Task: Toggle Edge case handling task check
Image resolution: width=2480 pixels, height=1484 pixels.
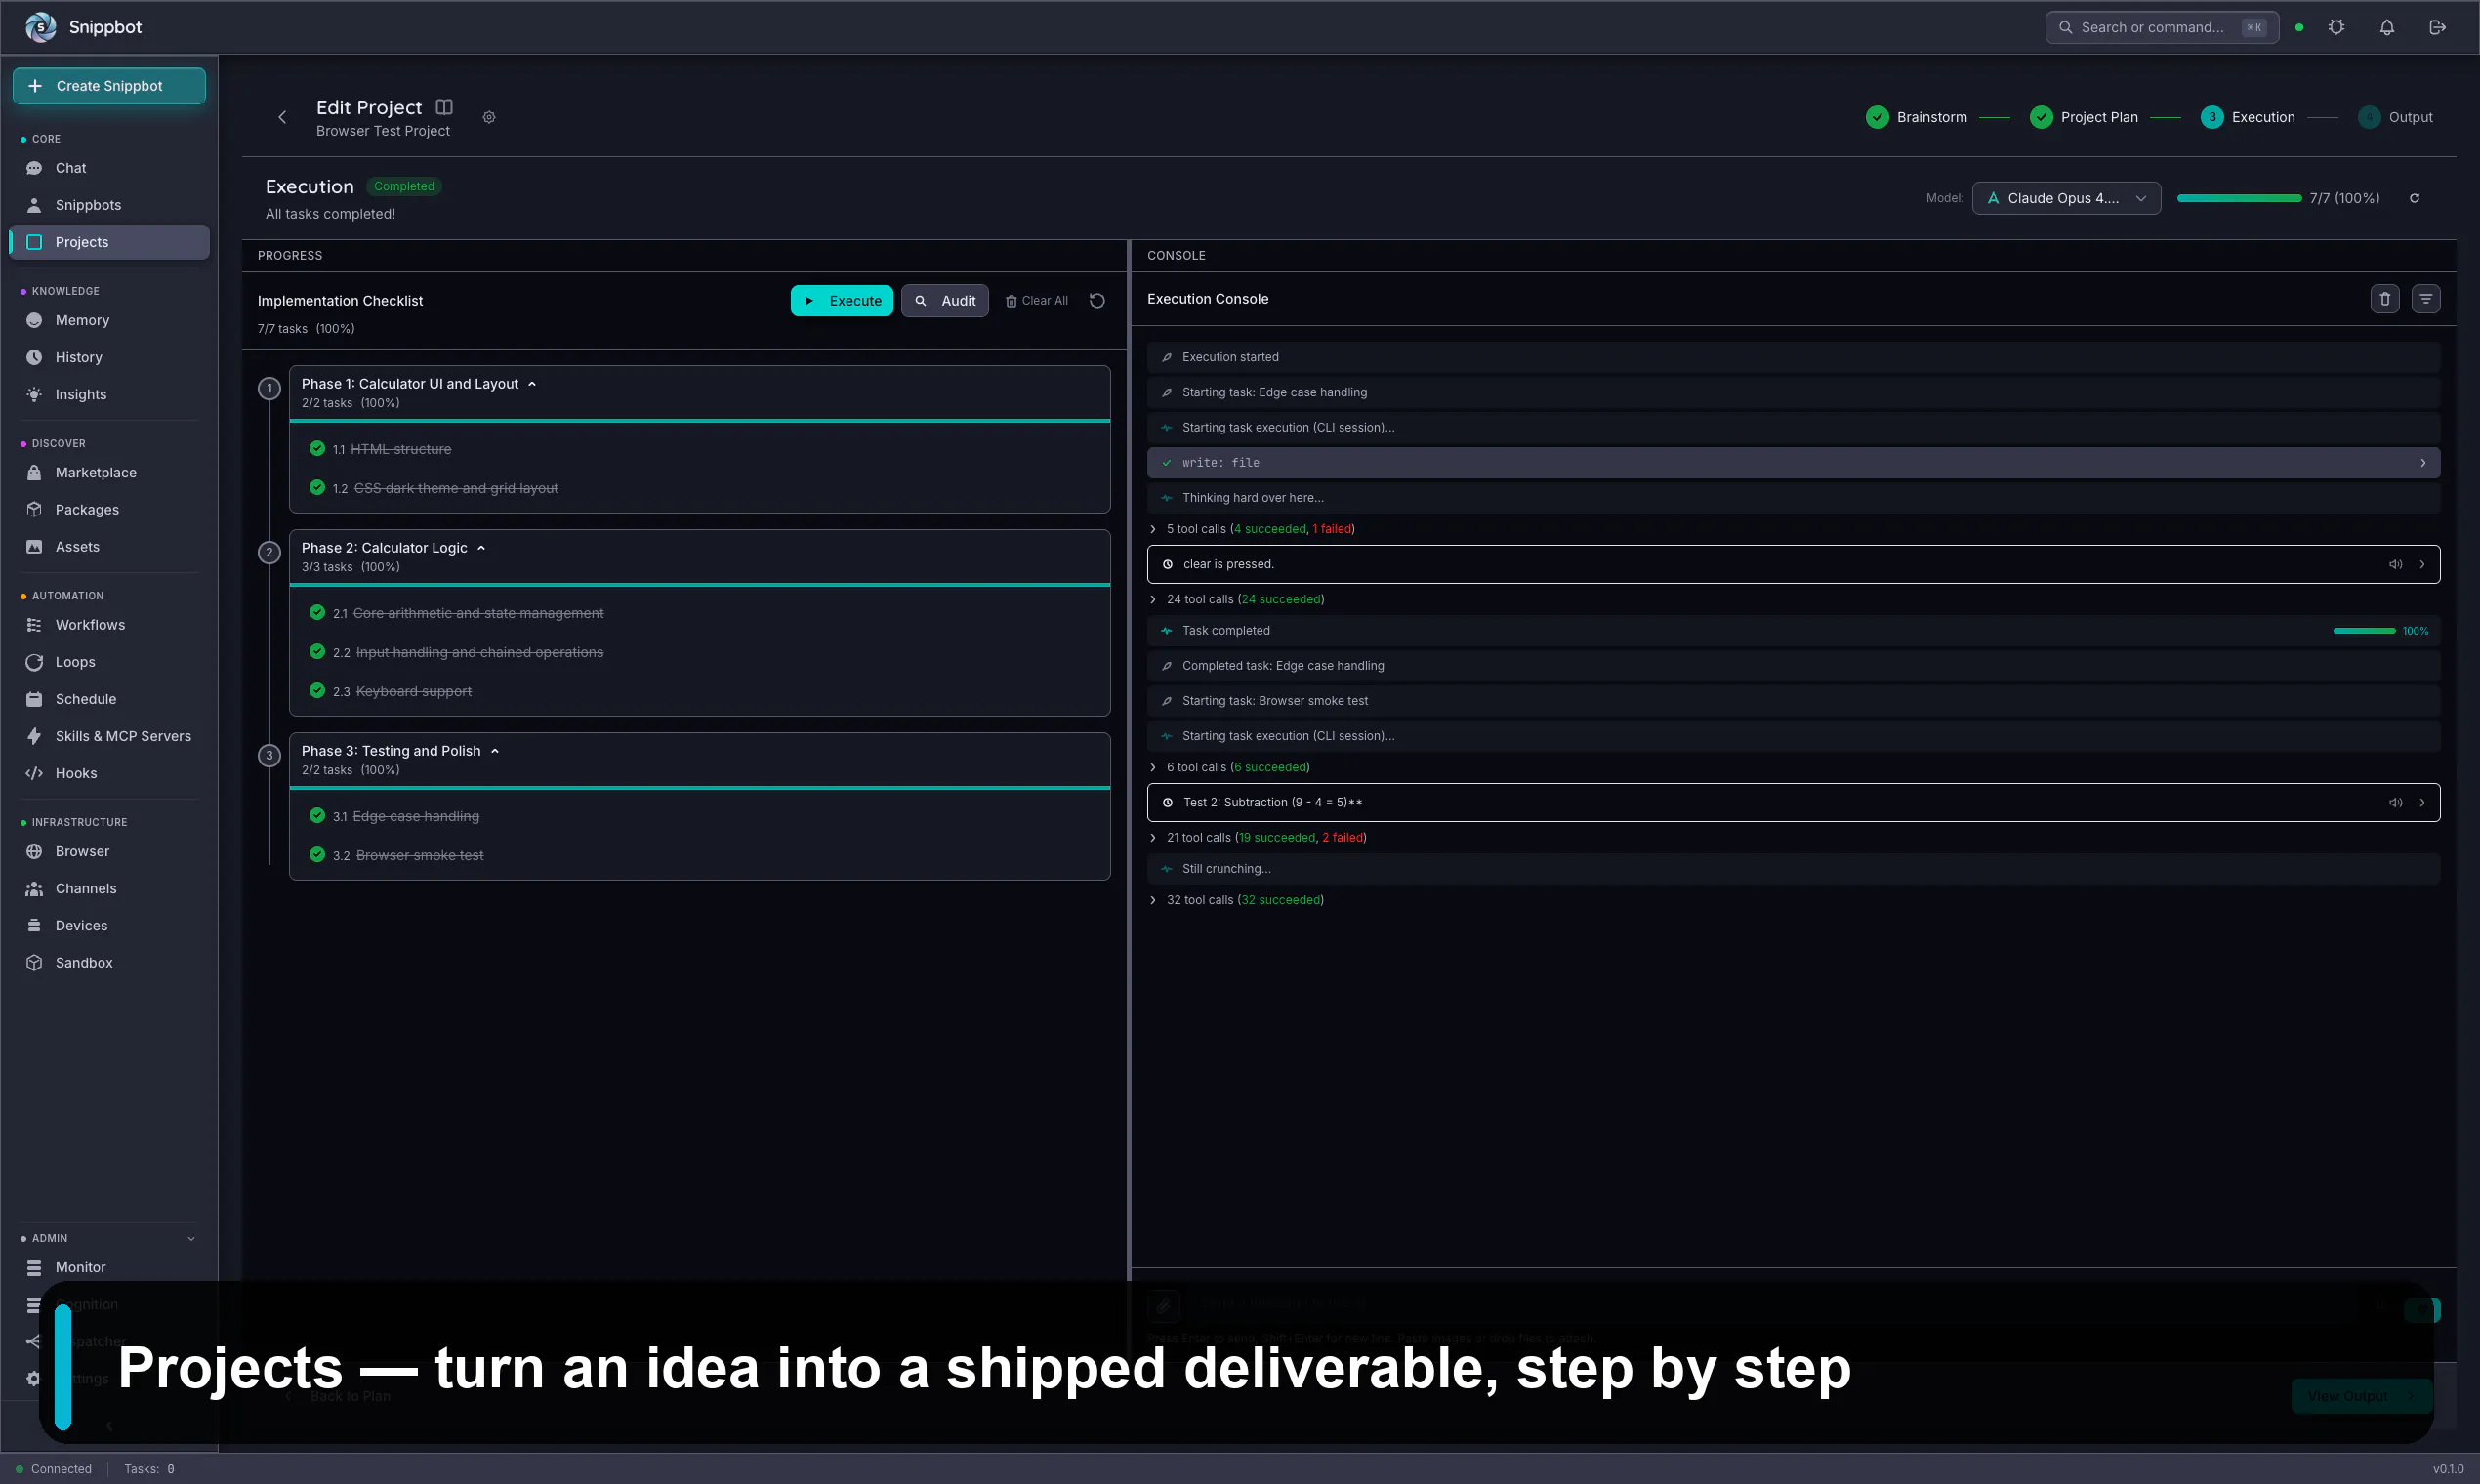Action: 317,815
